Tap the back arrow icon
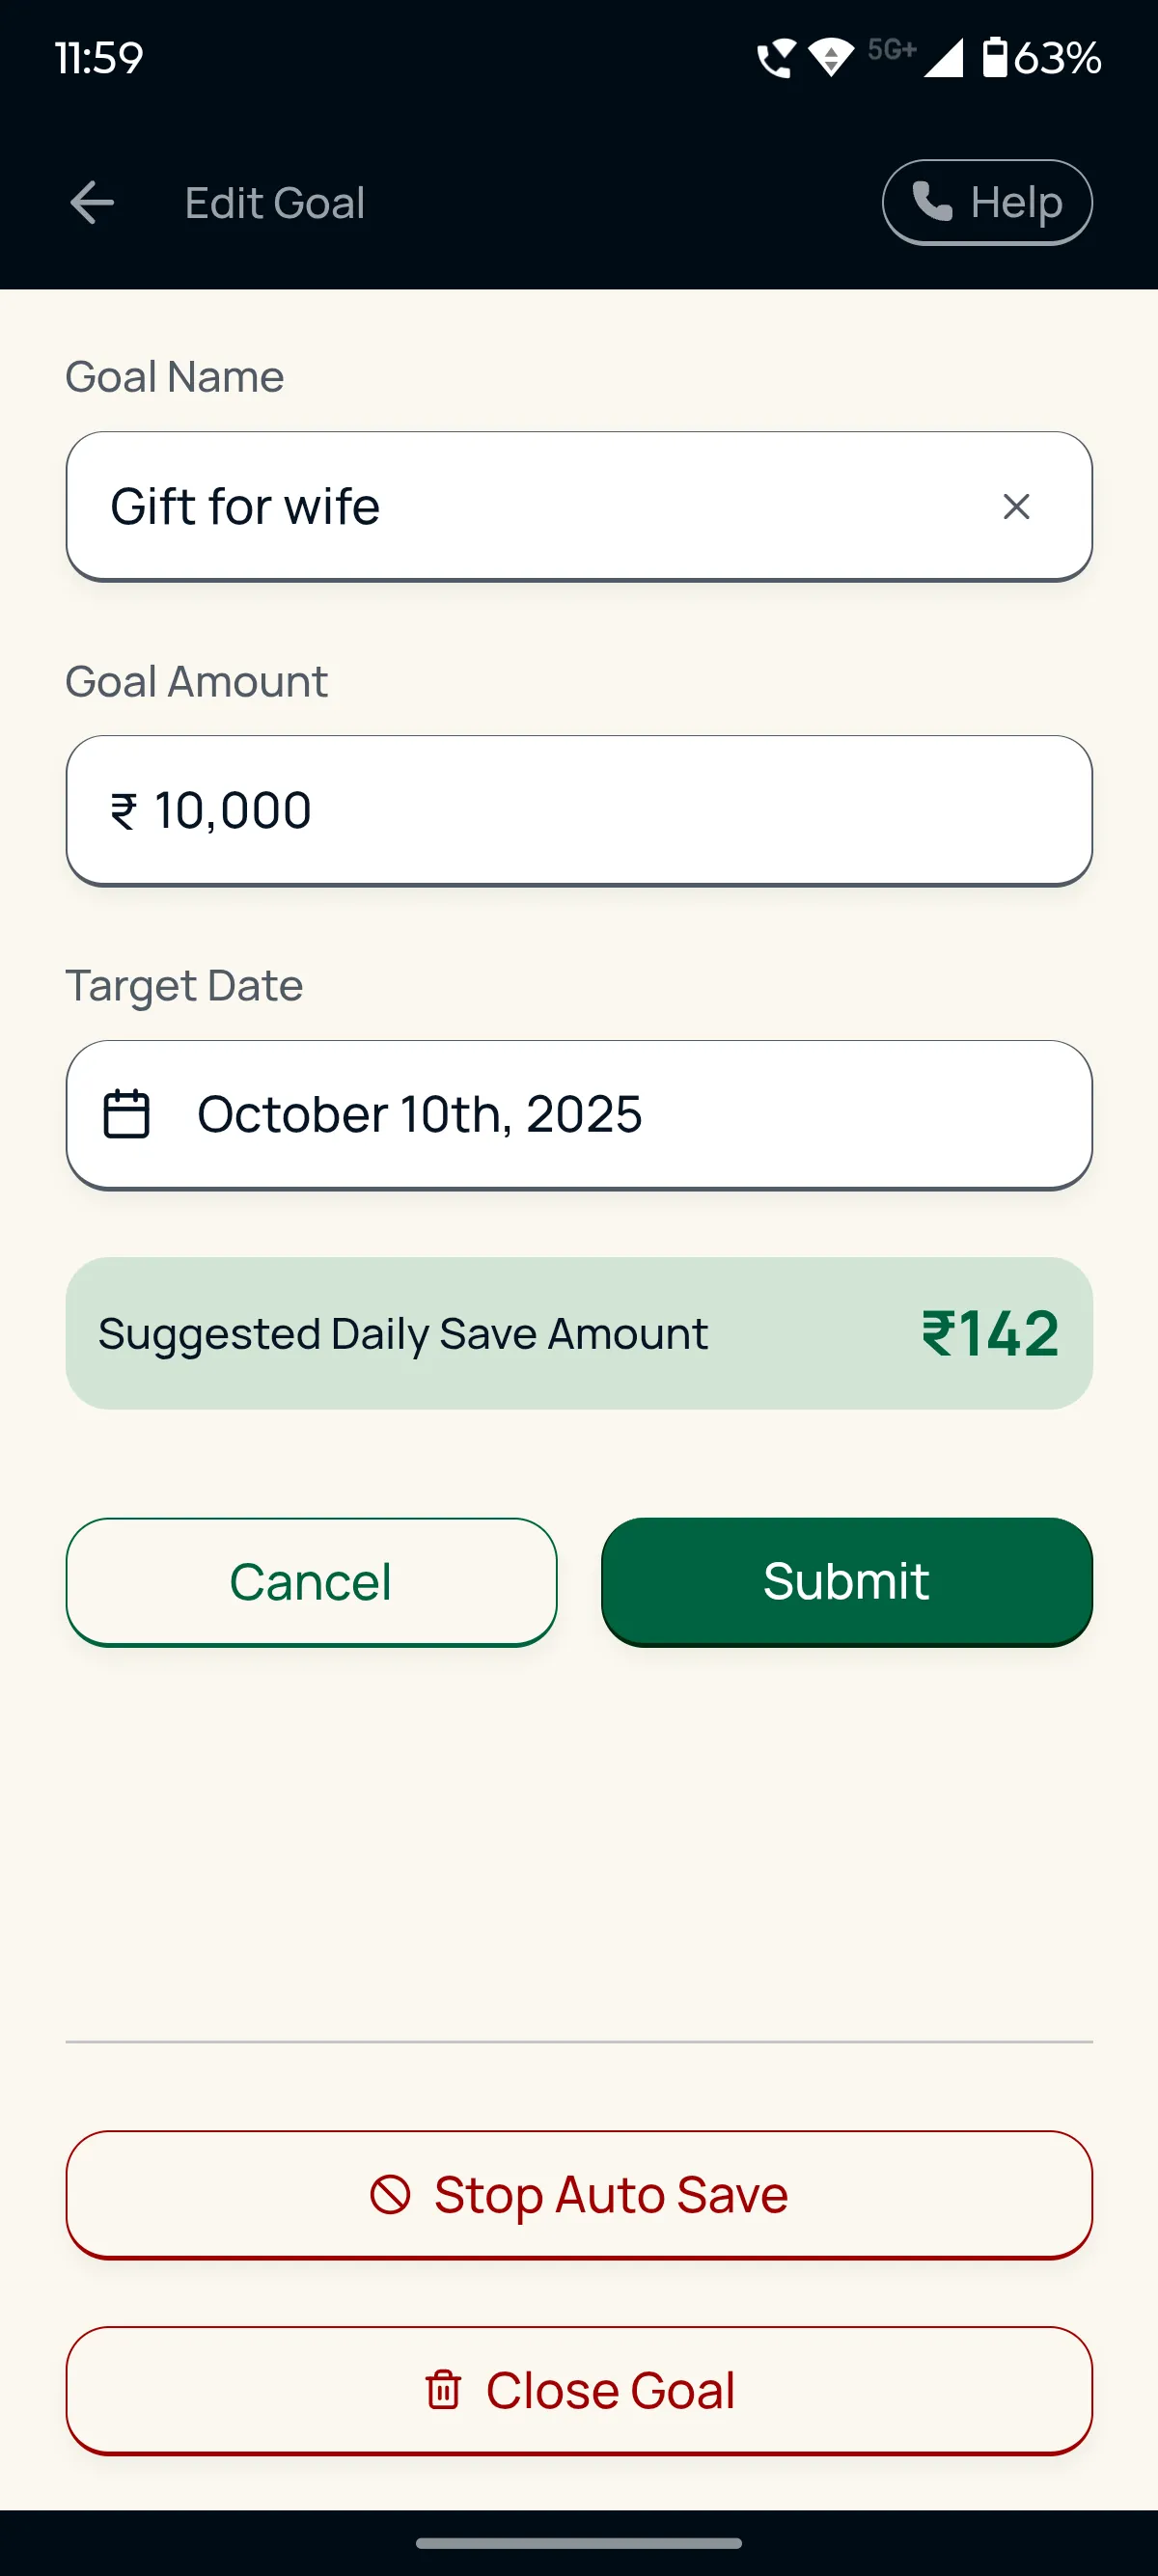The image size is (1158, 2576). click(x=92, y=203)
